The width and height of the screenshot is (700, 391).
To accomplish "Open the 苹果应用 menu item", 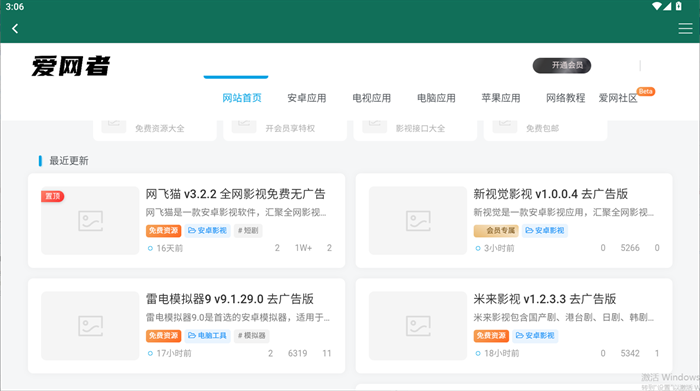I will click(501, 98).
